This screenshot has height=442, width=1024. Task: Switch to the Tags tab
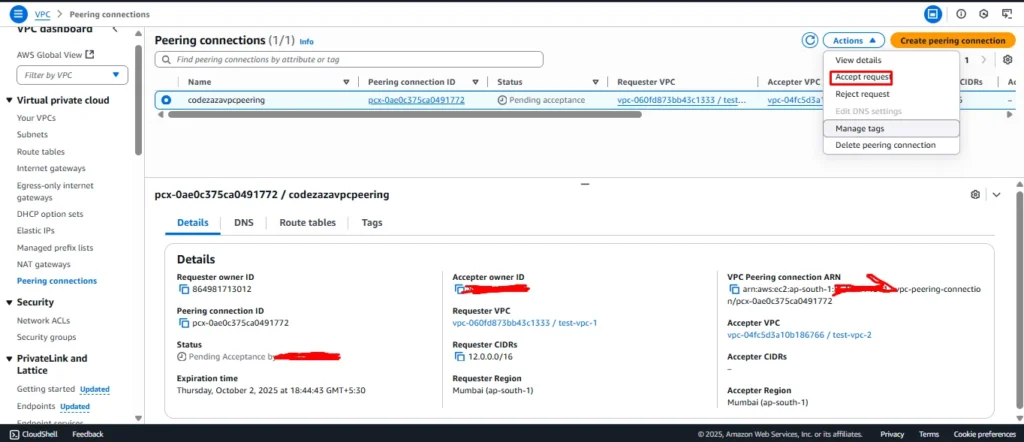click(x=372, y=223)
